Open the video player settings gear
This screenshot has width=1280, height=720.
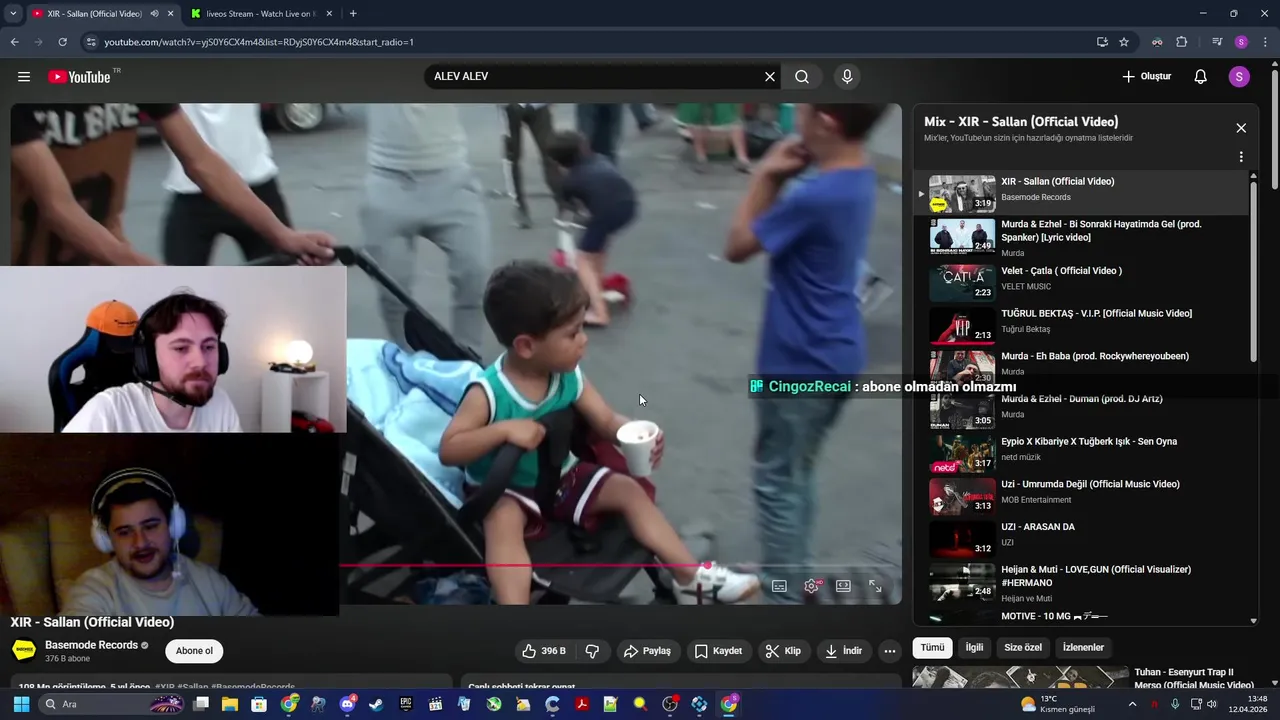(x=811, y=586)
